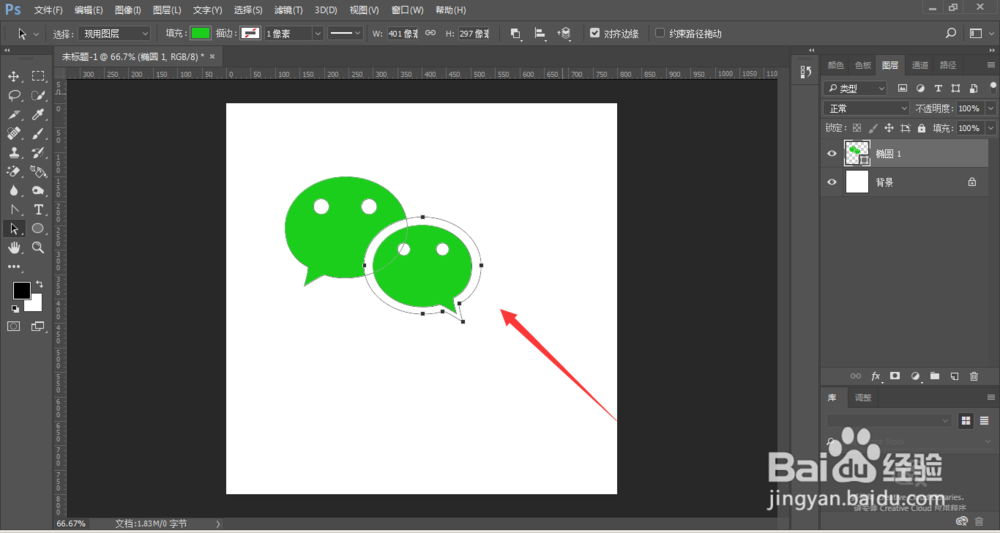
Task: Swap foreground and background colors
Action: point(40,284)
